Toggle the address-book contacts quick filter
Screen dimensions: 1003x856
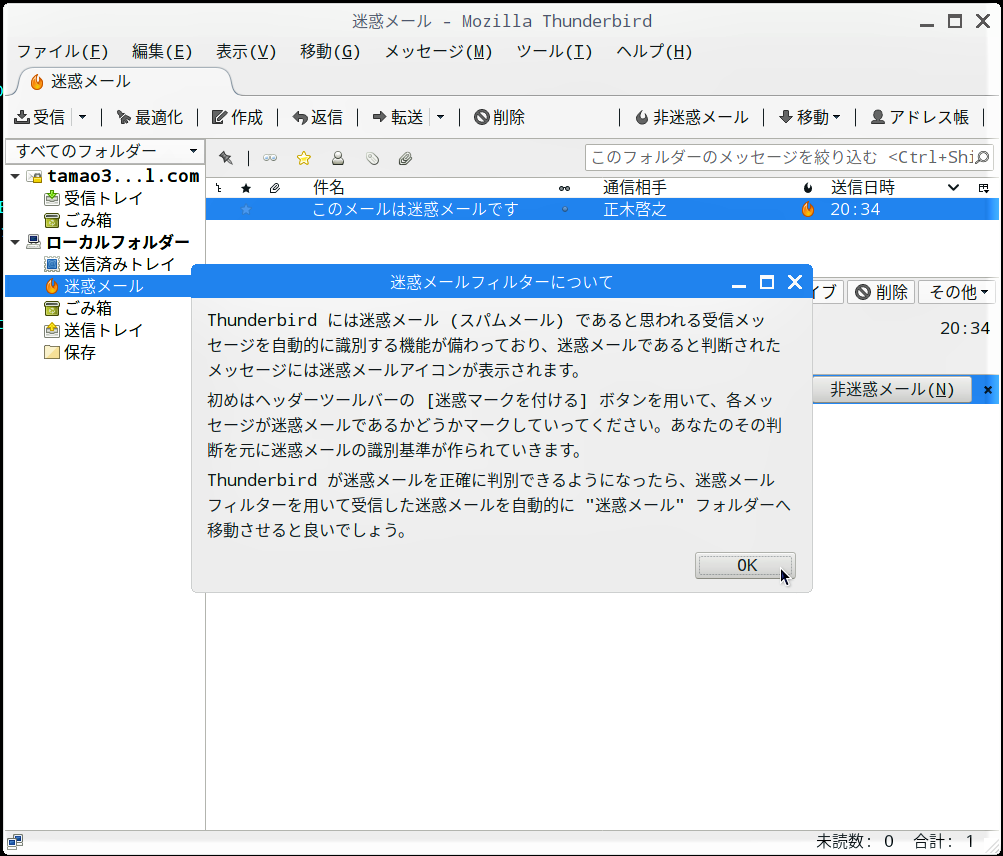click(338, 158)
